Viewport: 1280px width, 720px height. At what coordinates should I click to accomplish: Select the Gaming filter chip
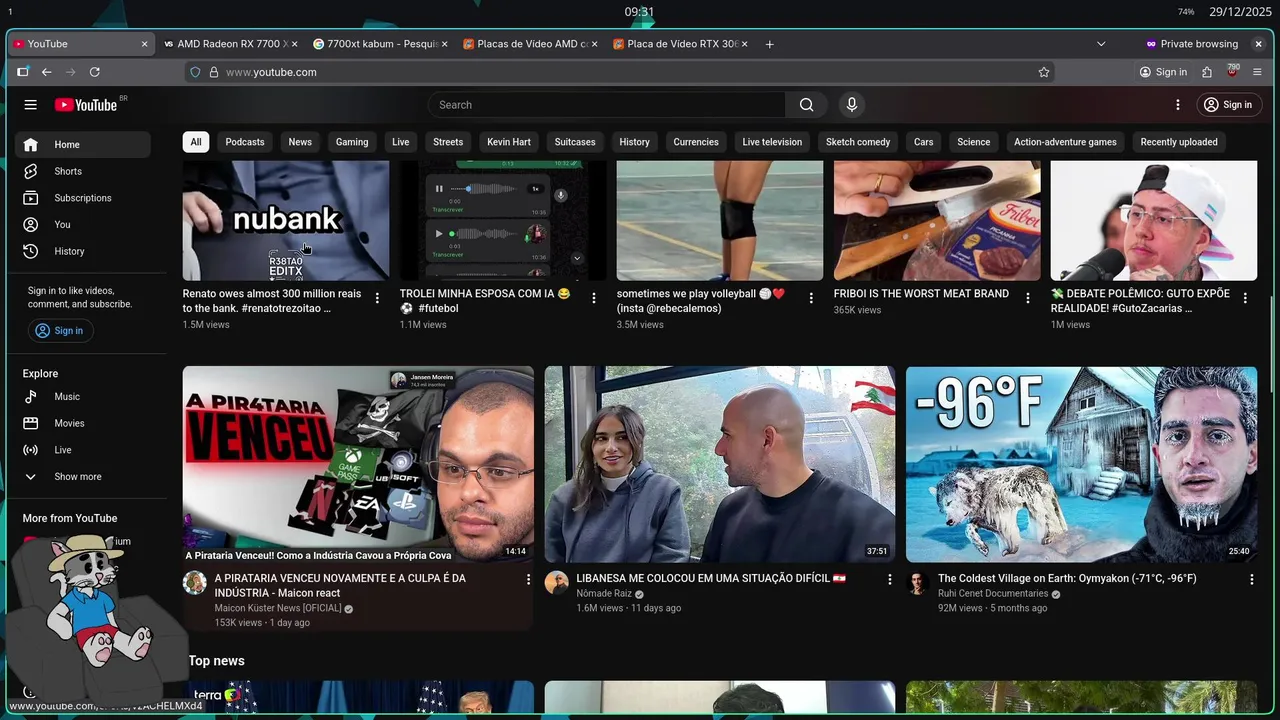point(352,142)
